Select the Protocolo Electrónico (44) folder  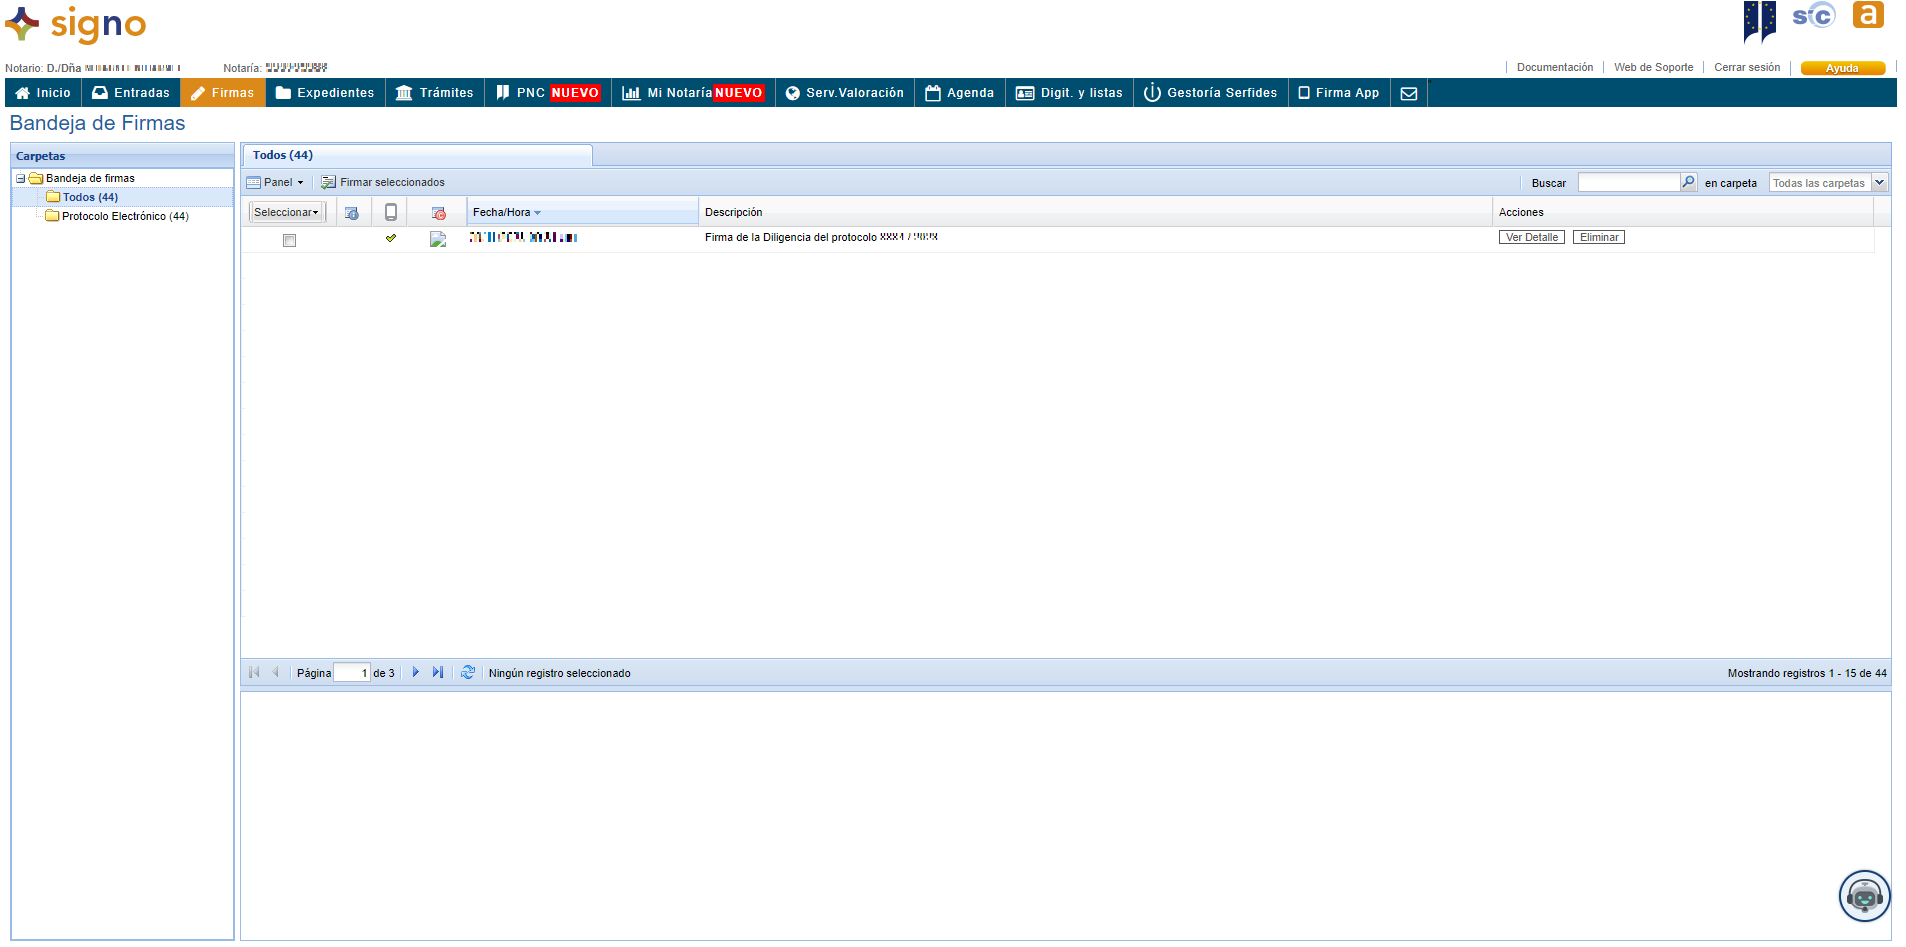[x=124, y=216]
